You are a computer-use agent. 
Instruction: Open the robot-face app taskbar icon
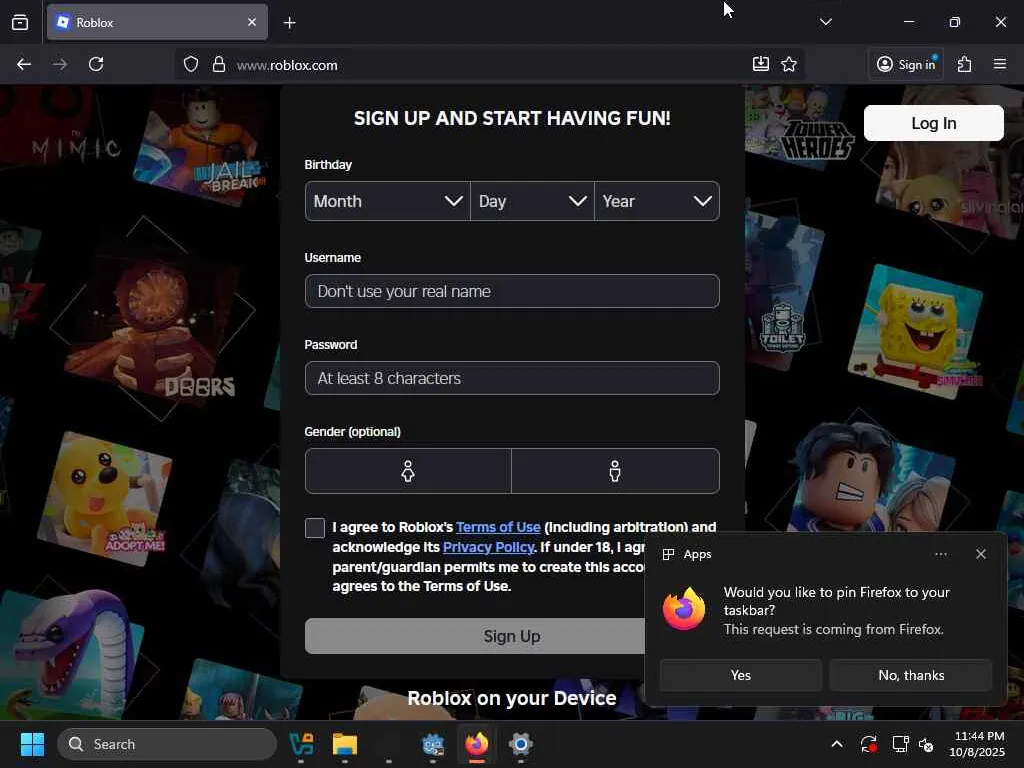click(432, 744)
